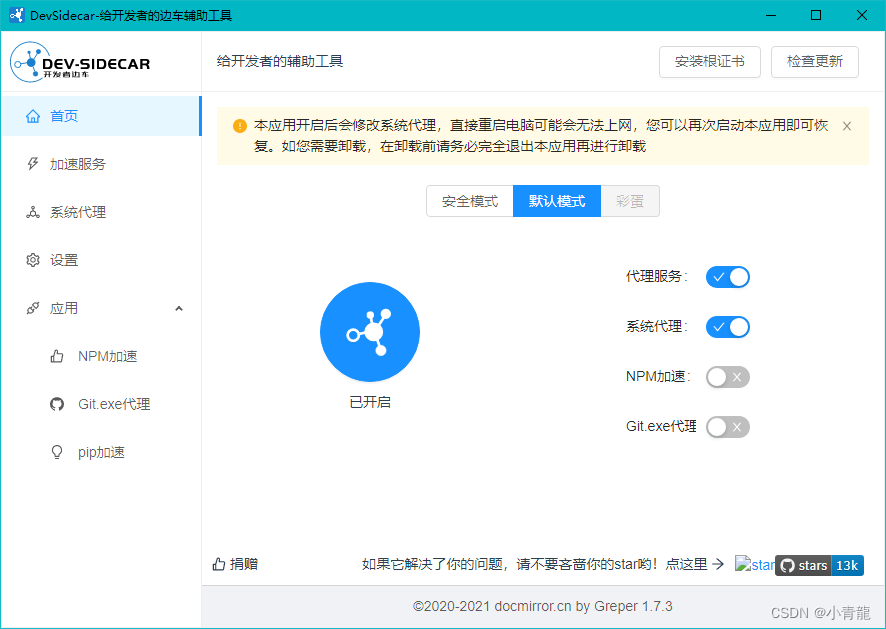Viewport: 886px width, 629px height.
Task: Turn off the 代理服务 switch
Action: coord(728,277)
